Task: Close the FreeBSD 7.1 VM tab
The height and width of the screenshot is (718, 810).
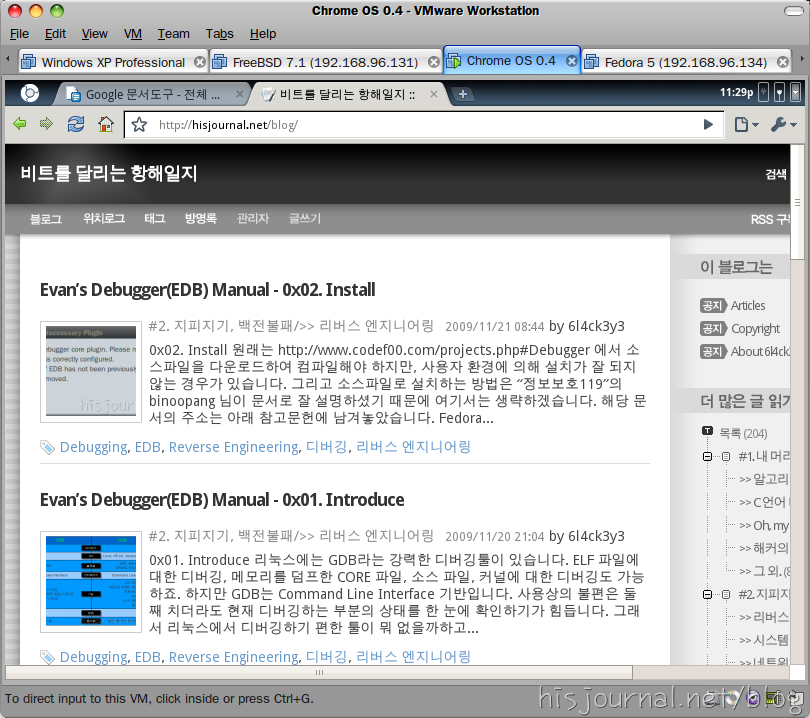Action: click(x=434, y=62)
